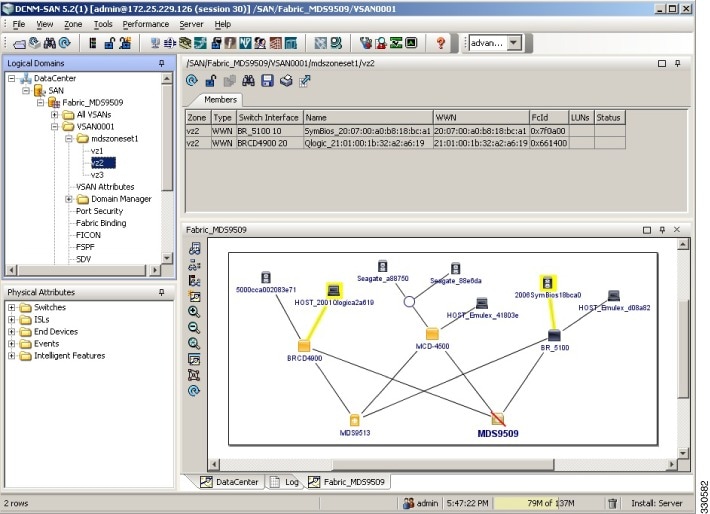Switch to the DataCenter bottom tab
710x514 pixels.
(230, 482)
